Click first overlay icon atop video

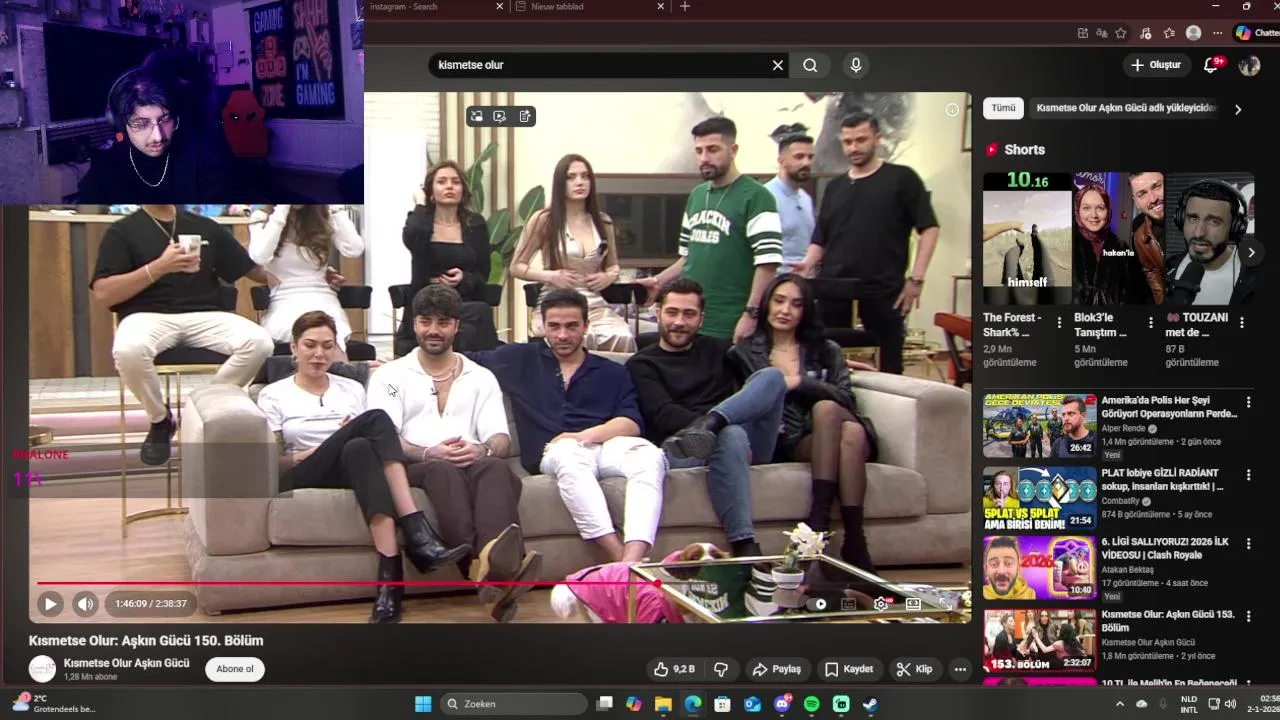477,116
